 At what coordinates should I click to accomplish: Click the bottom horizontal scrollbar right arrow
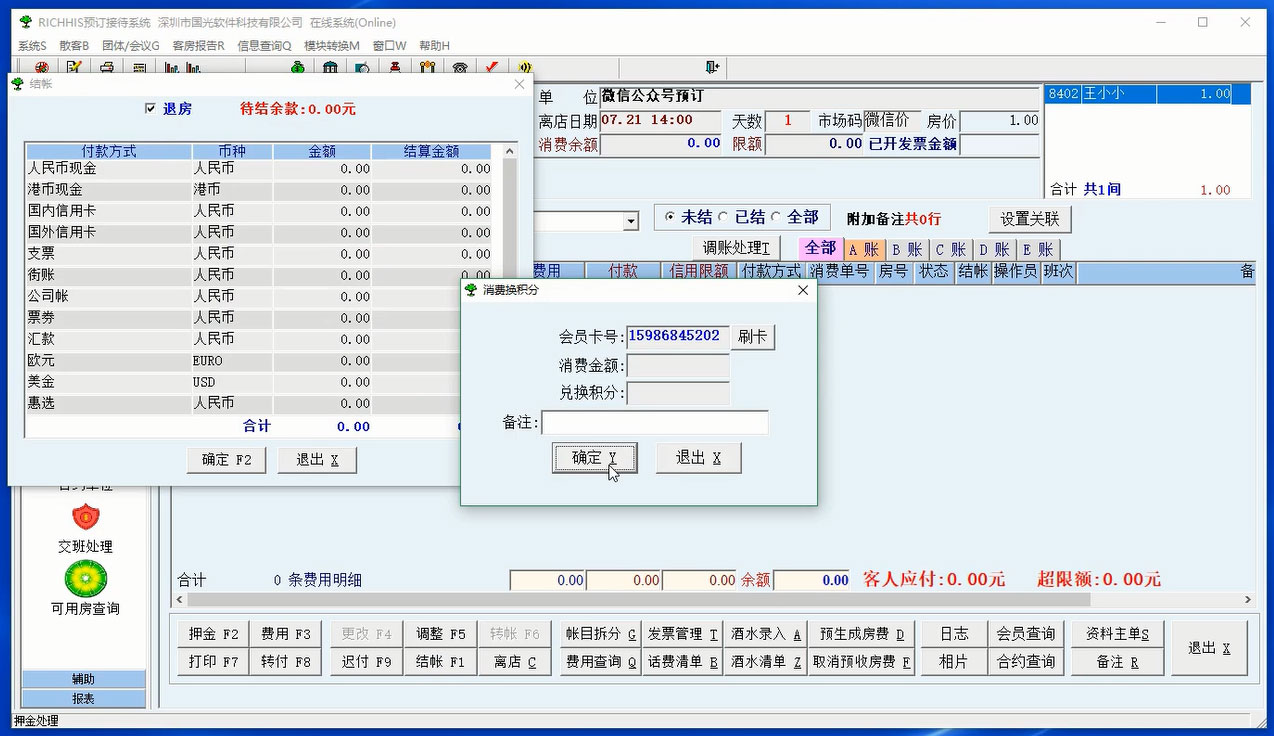(x=1248, y=600)
